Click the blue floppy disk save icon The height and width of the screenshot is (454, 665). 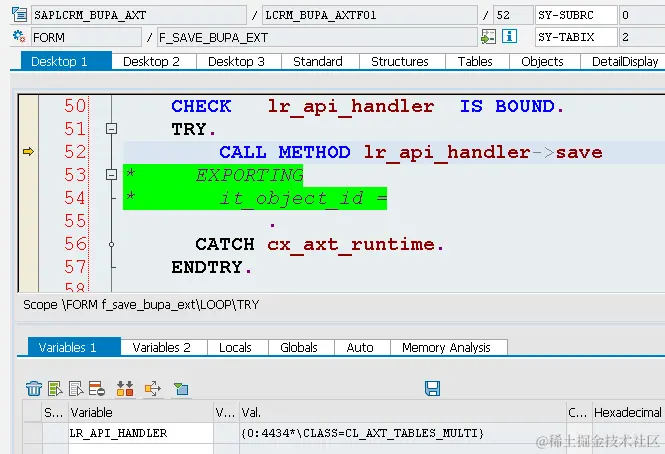pyautogui.click(x=432, y=388)
